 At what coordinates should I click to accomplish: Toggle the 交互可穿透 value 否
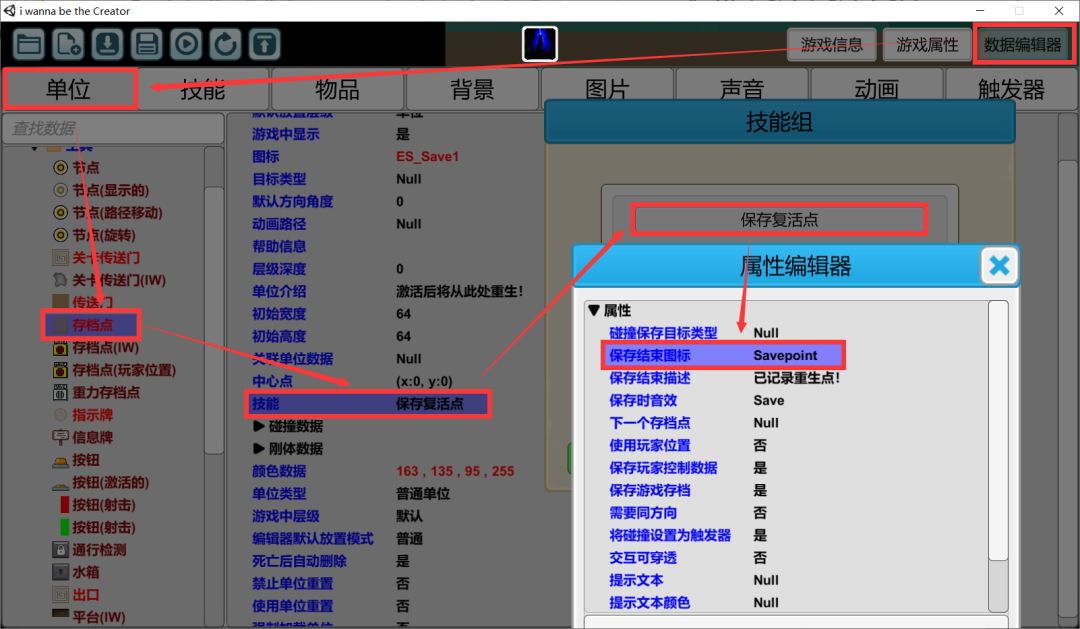point(760,558)
